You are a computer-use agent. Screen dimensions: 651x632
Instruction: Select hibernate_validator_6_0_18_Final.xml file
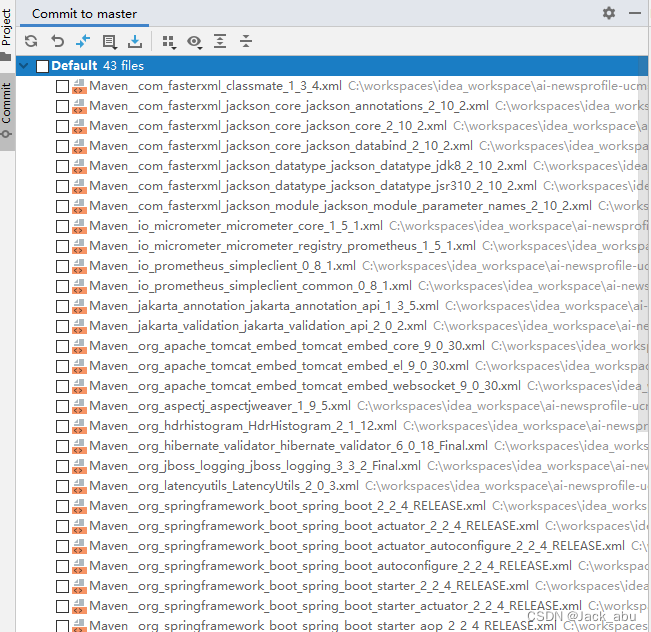tap(289, 446)
